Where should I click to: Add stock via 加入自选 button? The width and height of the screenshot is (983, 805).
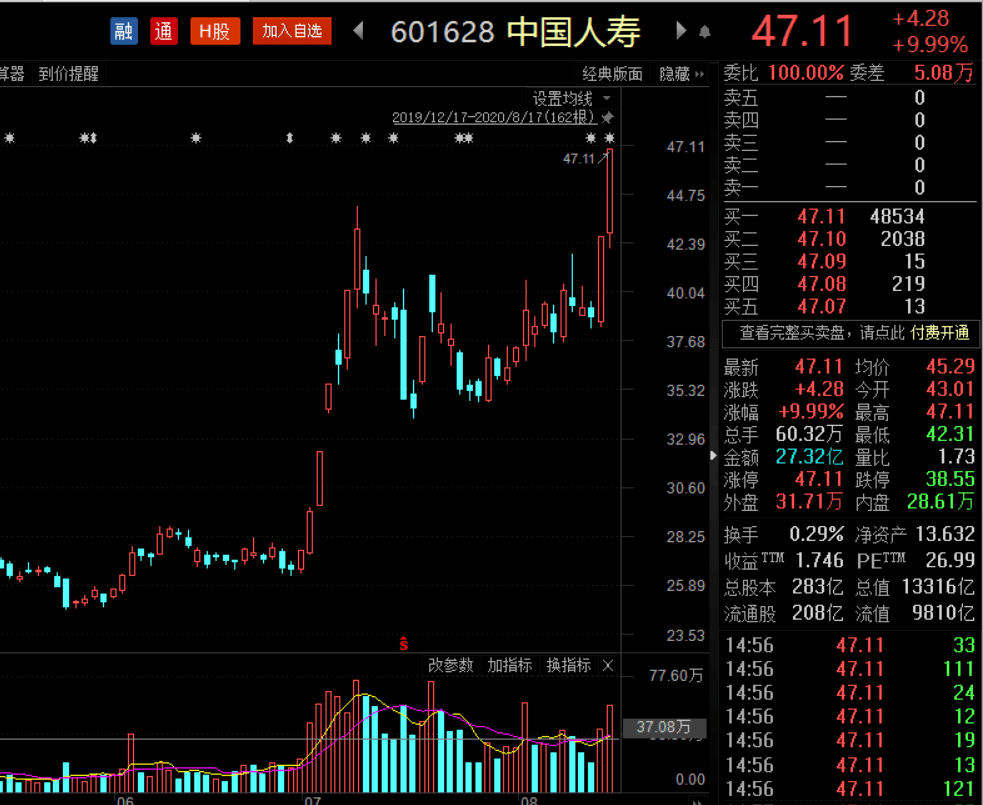click(x=292, y=31)
